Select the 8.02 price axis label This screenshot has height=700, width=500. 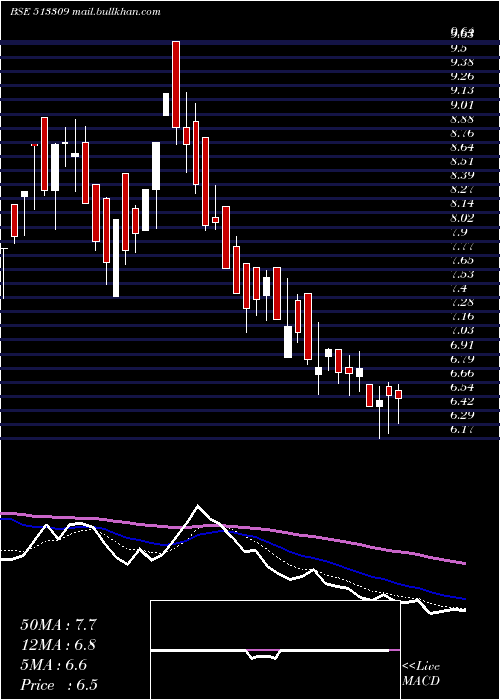click(462, 218)
